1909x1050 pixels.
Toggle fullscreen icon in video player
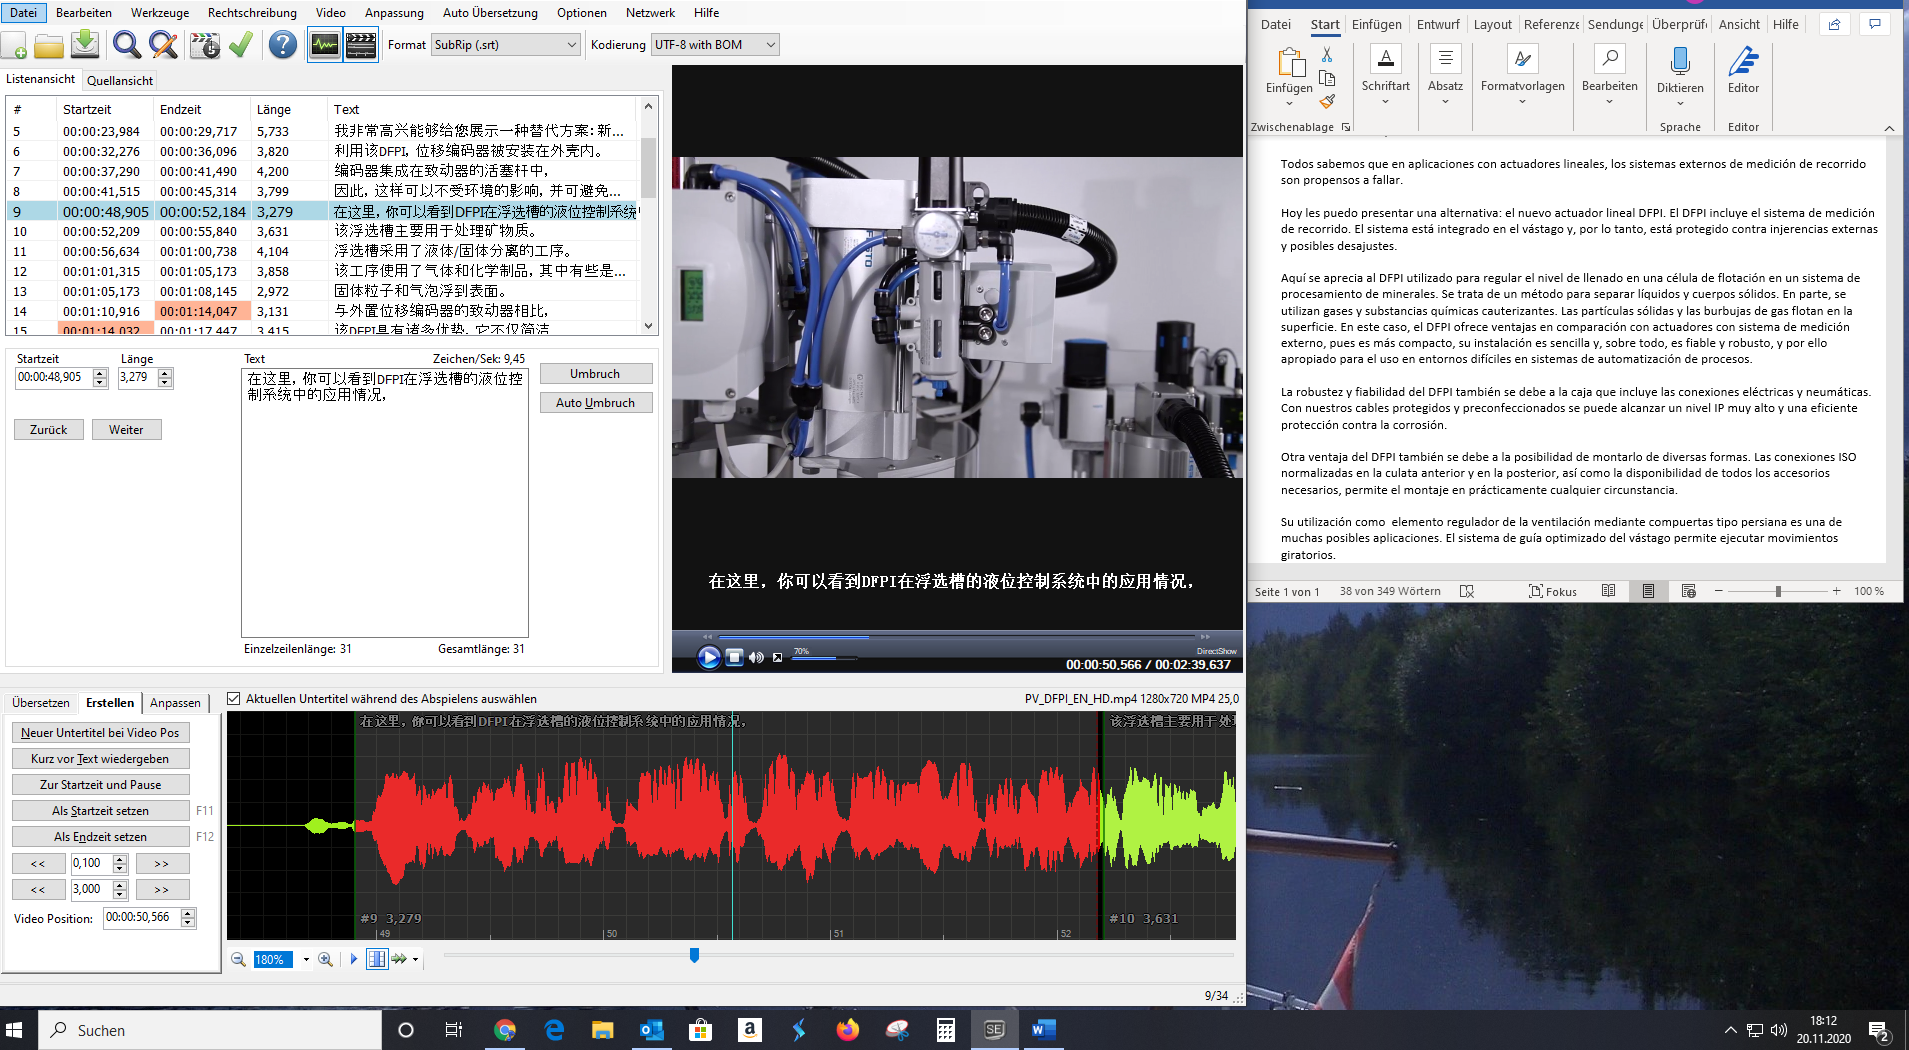point(777,657)
